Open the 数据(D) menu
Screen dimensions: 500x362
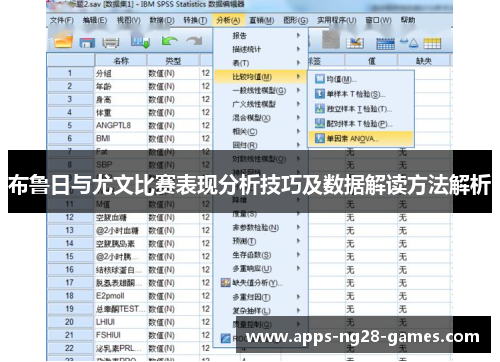click(162, 20)
